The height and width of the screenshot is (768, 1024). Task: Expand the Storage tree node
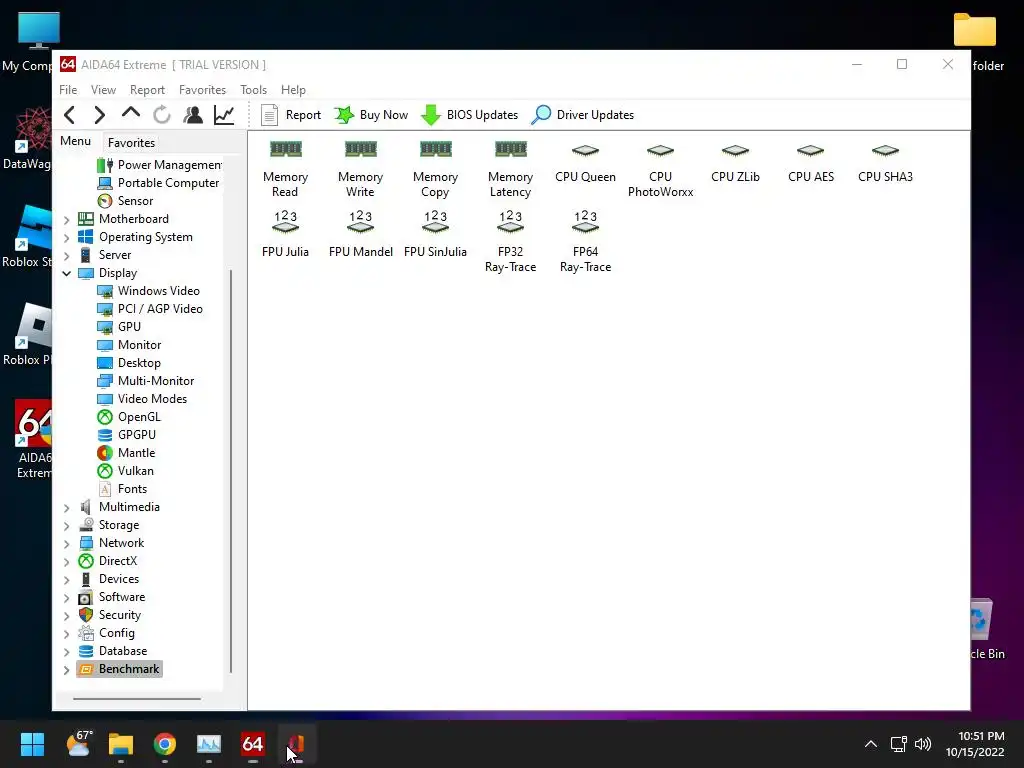point(67,526)
